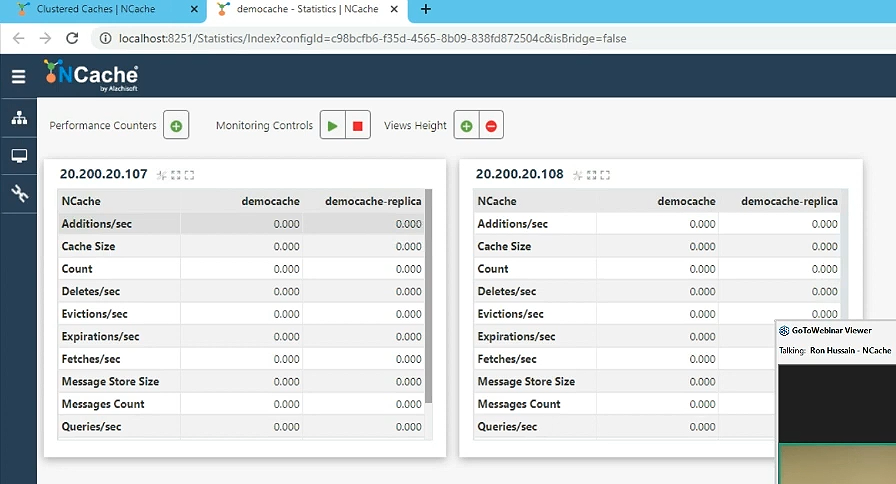
Task: Select Fetches/sec row in 20.200.20.108 table
Action: [x=625, y=359]
